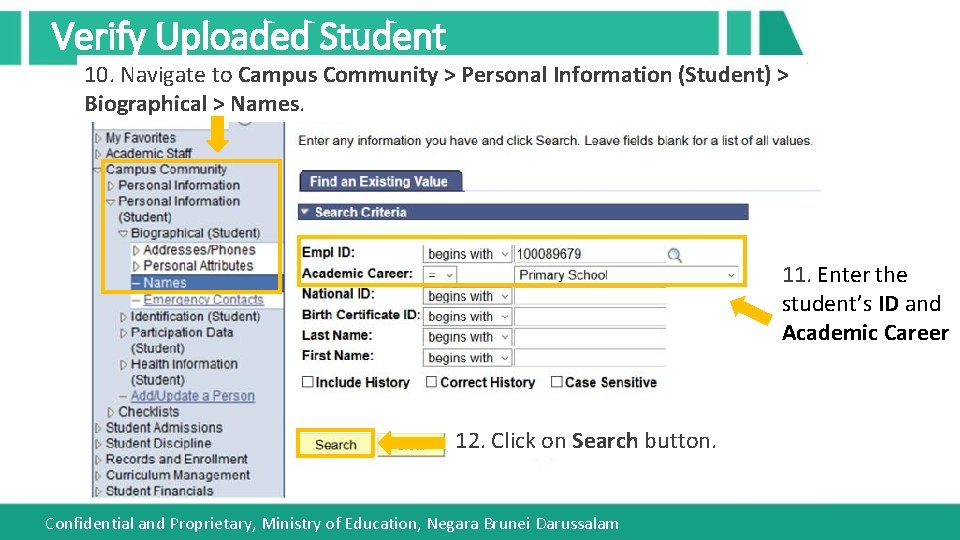Tick the Include History checkbox
The width and height of the screenshot is (960, 540).
307,382
